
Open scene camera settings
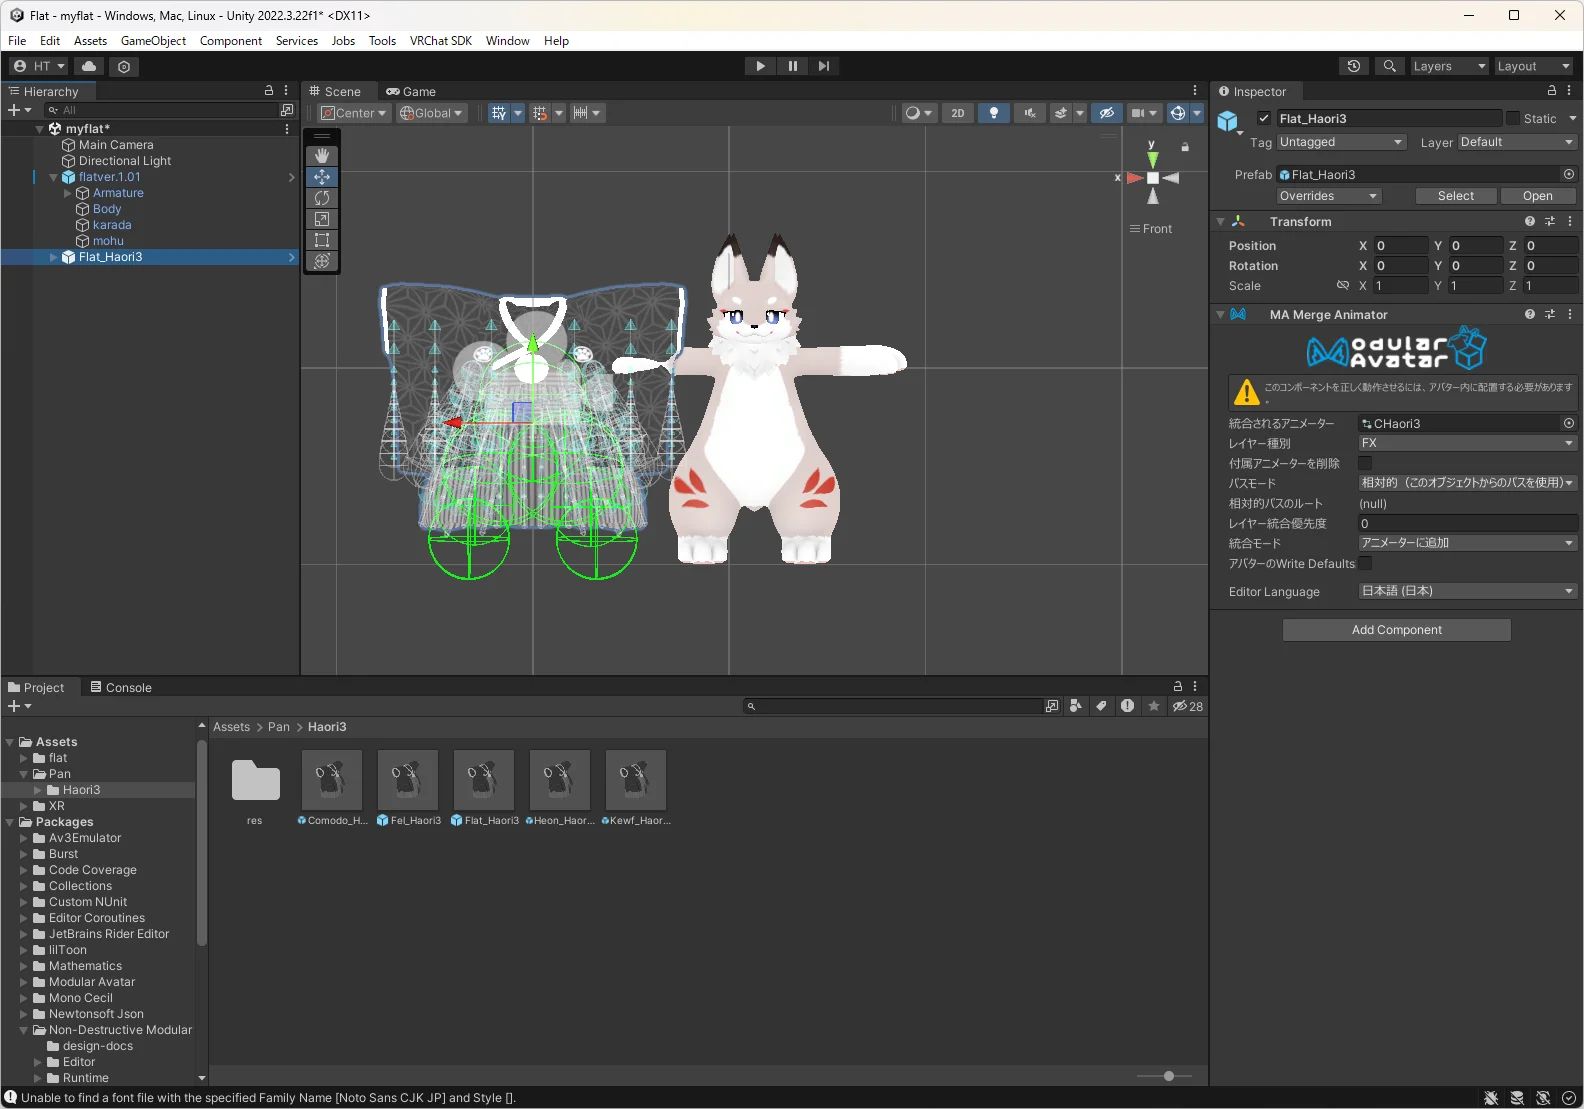(x=1143, y=113)
